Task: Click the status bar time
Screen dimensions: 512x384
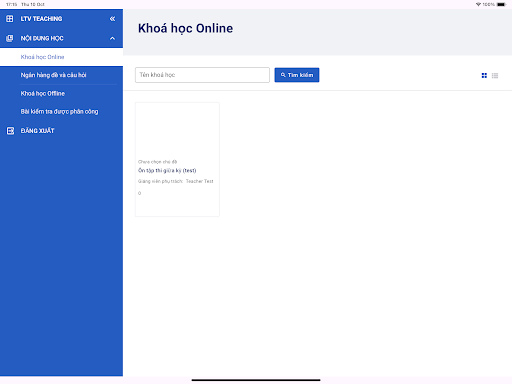Action: pos(11,4)
